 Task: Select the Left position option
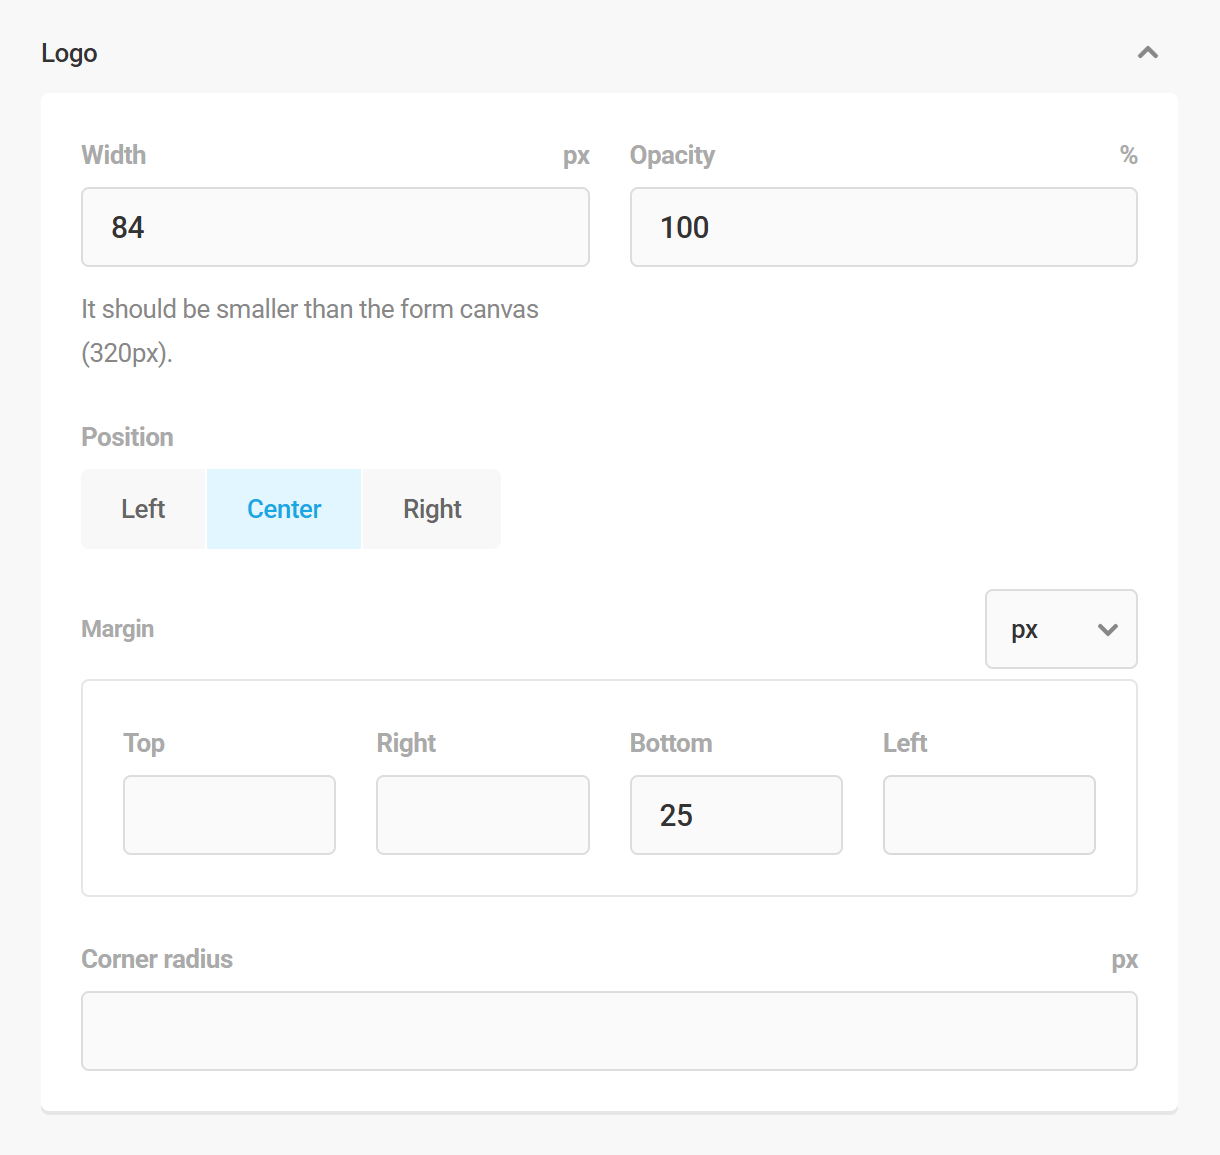coord(143,508)
